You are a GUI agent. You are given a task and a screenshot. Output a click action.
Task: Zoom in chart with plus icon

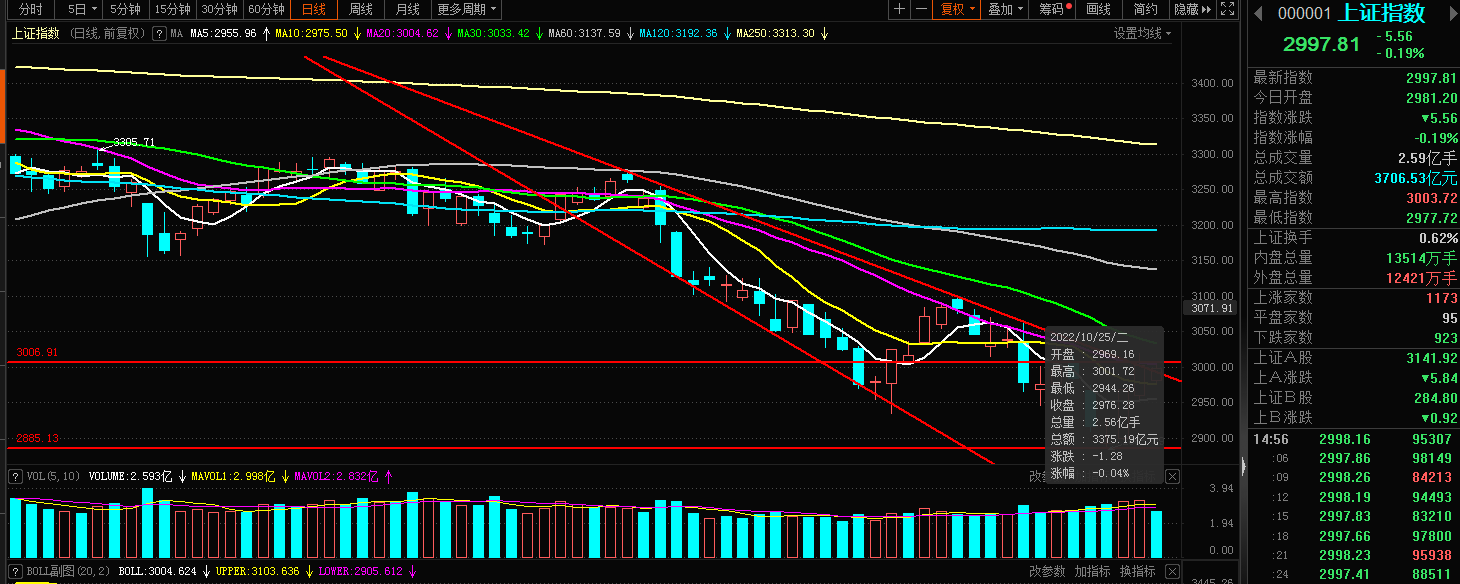[899, 9]
